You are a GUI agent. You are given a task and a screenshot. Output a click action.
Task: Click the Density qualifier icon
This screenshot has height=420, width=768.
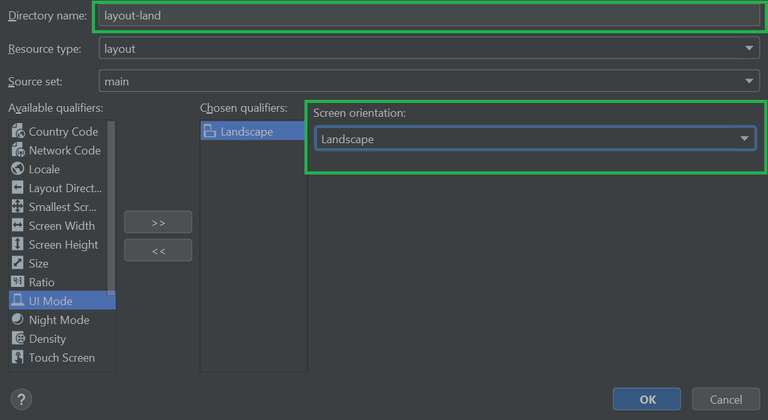point(18,338)
